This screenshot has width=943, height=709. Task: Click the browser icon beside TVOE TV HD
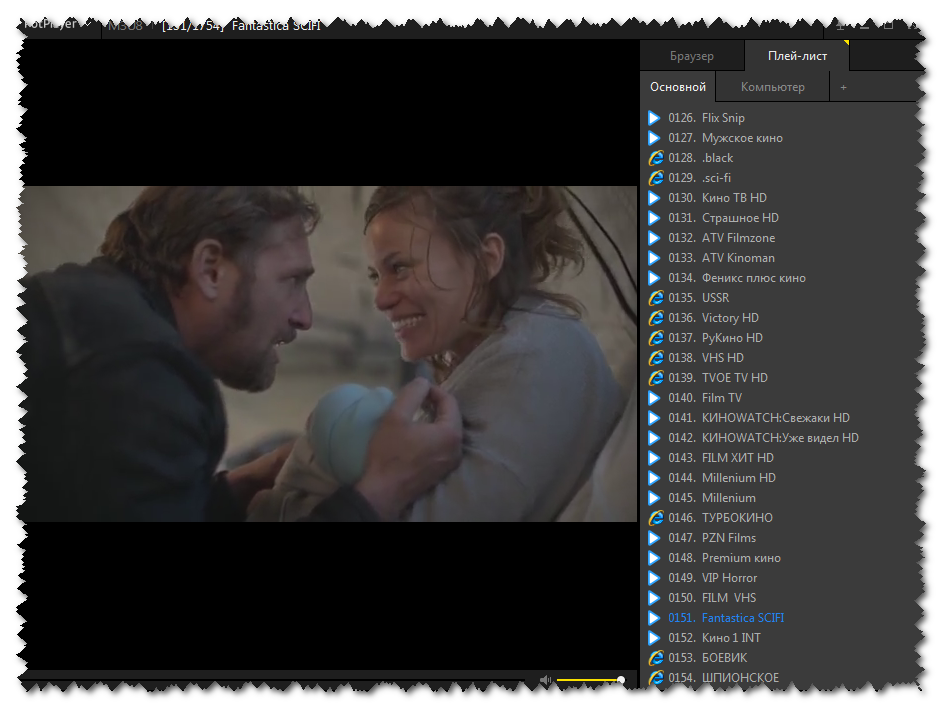[x=656, y=378]
